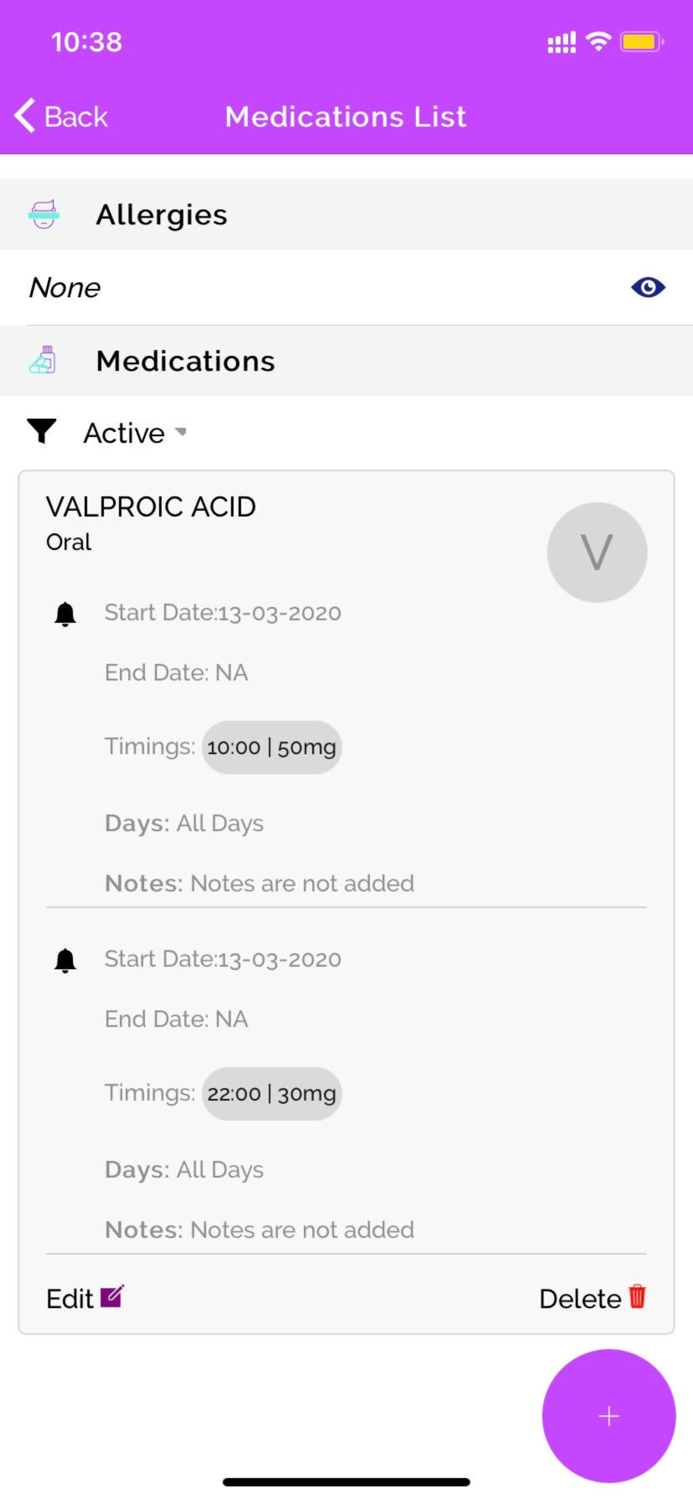
Task: Select the filter funnel icon
Action: coord(41,431)
